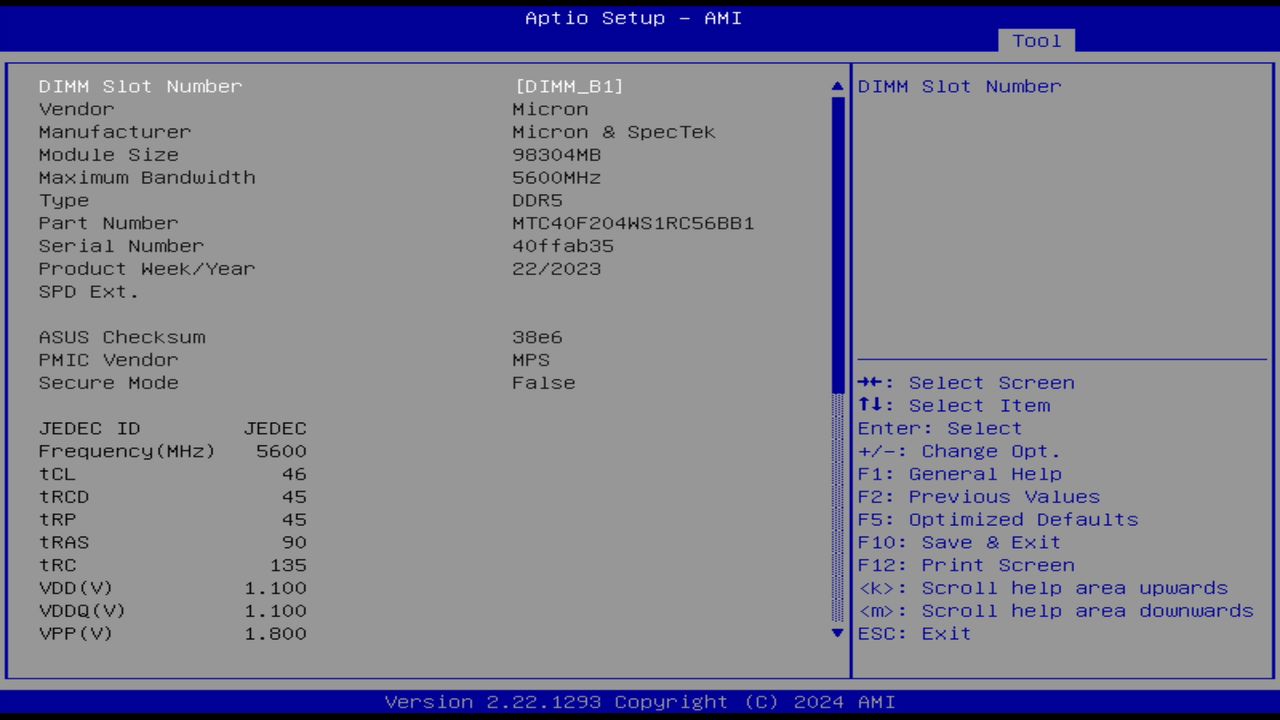This screenshot has height=720, width=1280.
Task: Select the Tool tab
Action: (x=1036, y=41)
